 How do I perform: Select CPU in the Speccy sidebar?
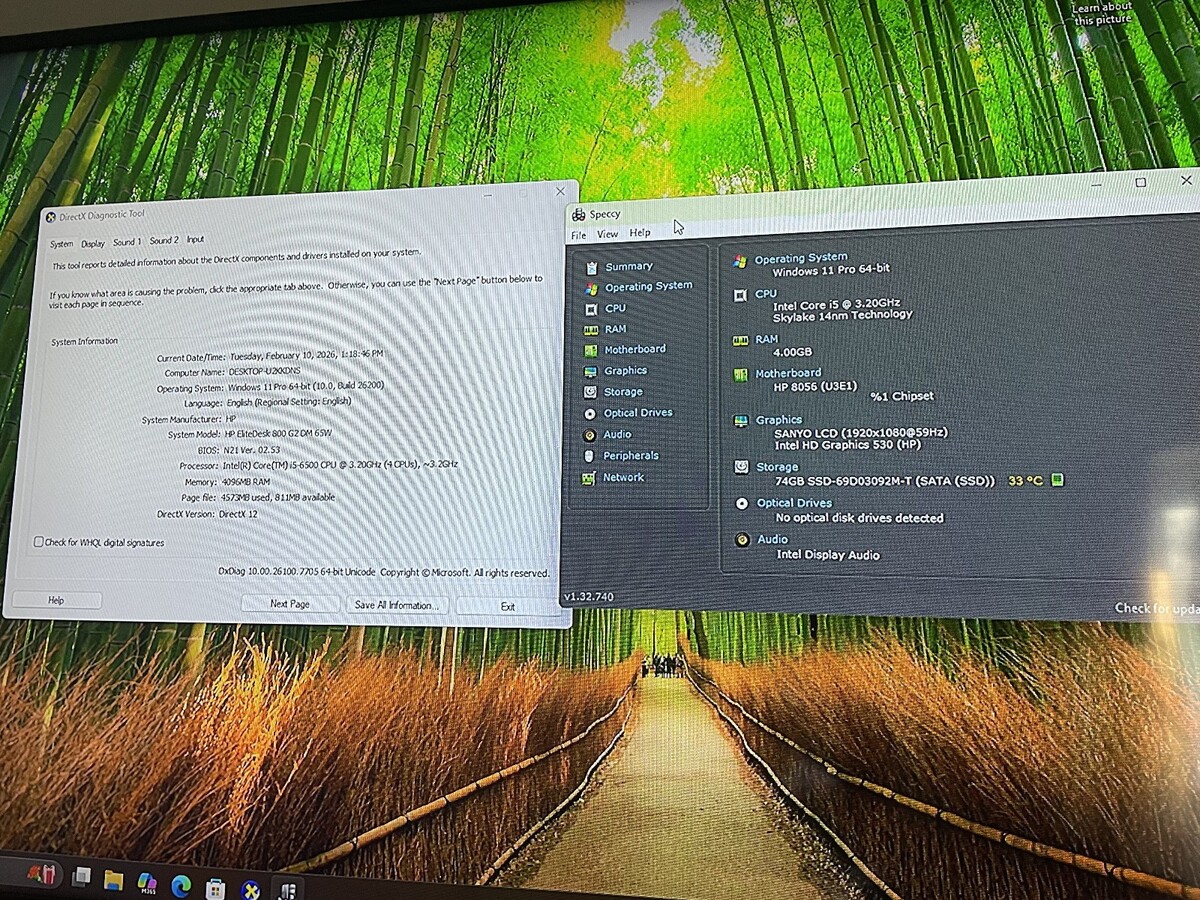tap(615, 308)
